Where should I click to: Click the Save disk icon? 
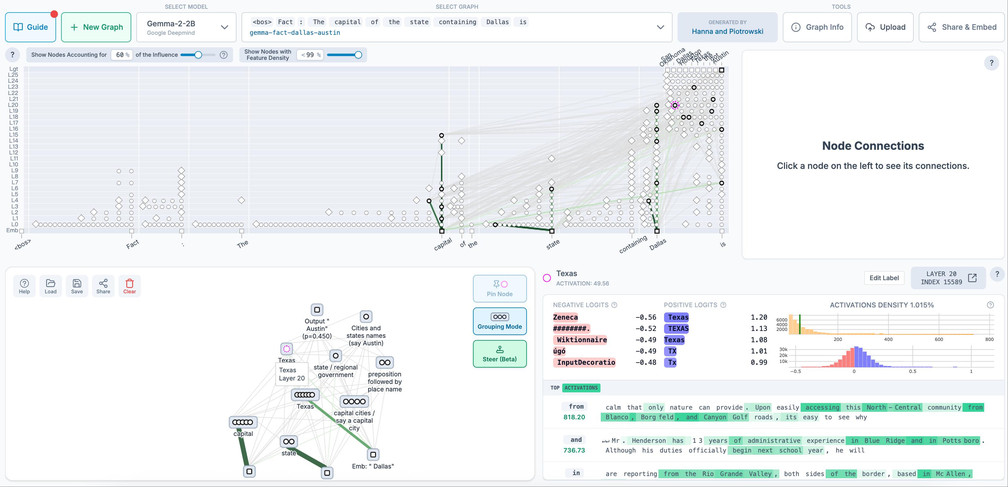tap(77, 286)
